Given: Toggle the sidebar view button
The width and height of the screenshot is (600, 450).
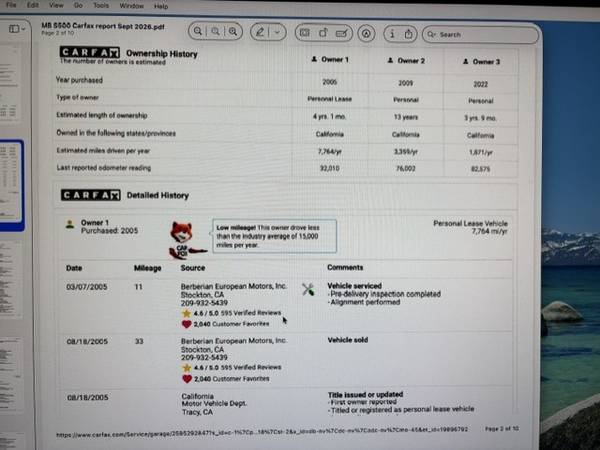Looking at the screenshot, I should [14, 29].
